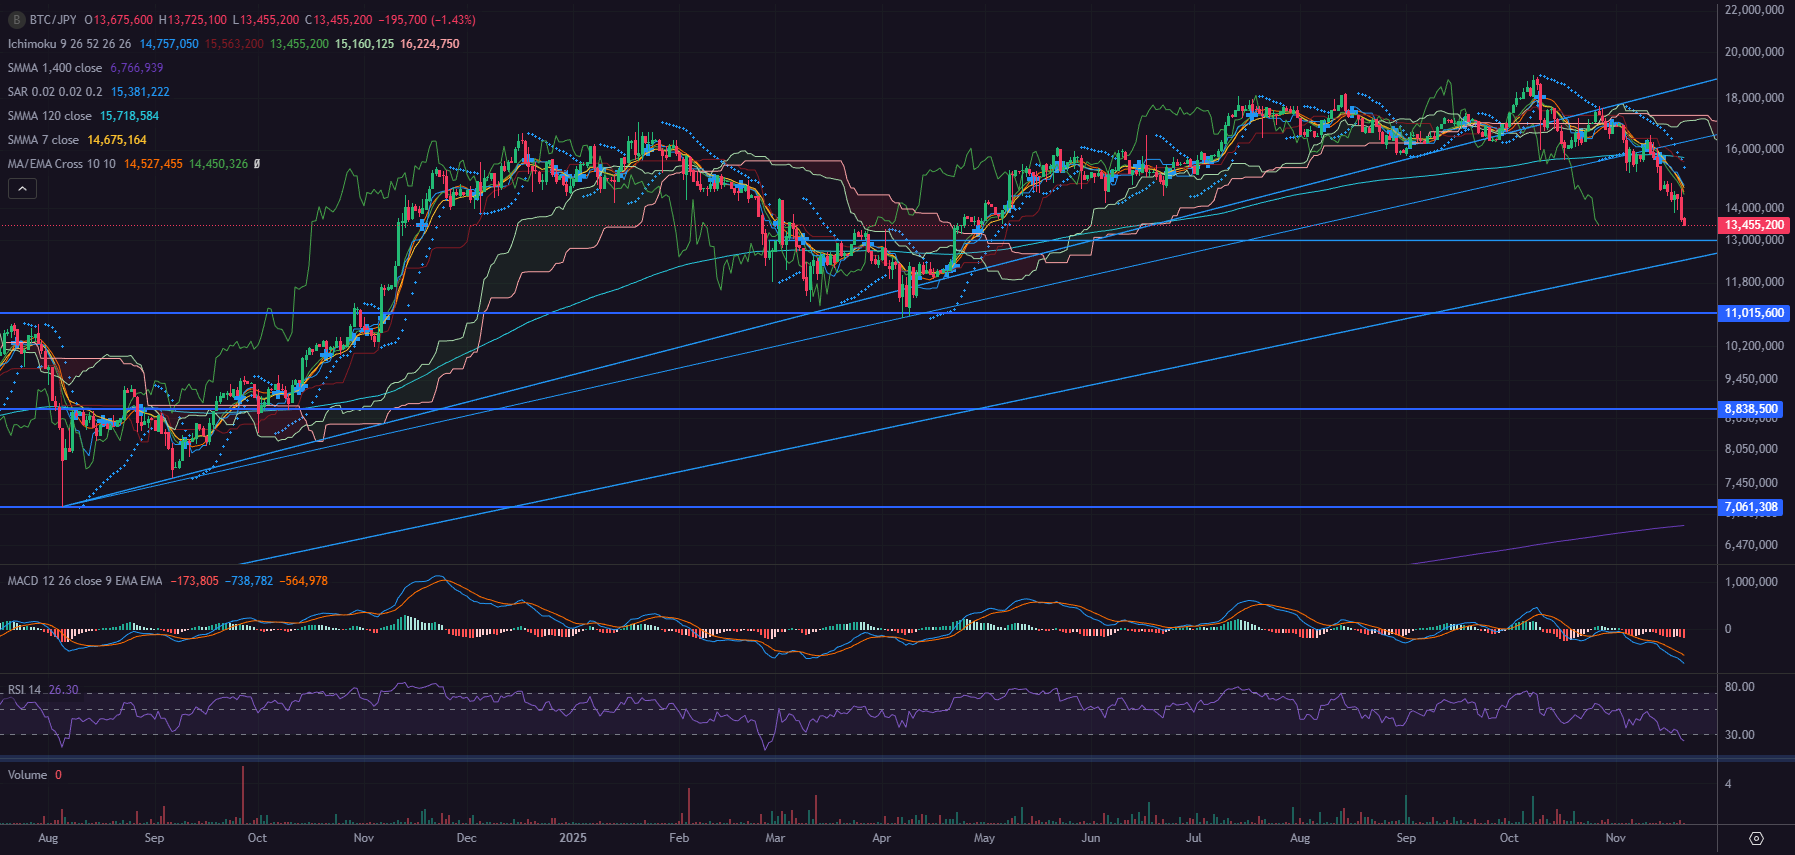
Task: Click the red current price label 13,455,200
Action: click(x=1754, y=225)
